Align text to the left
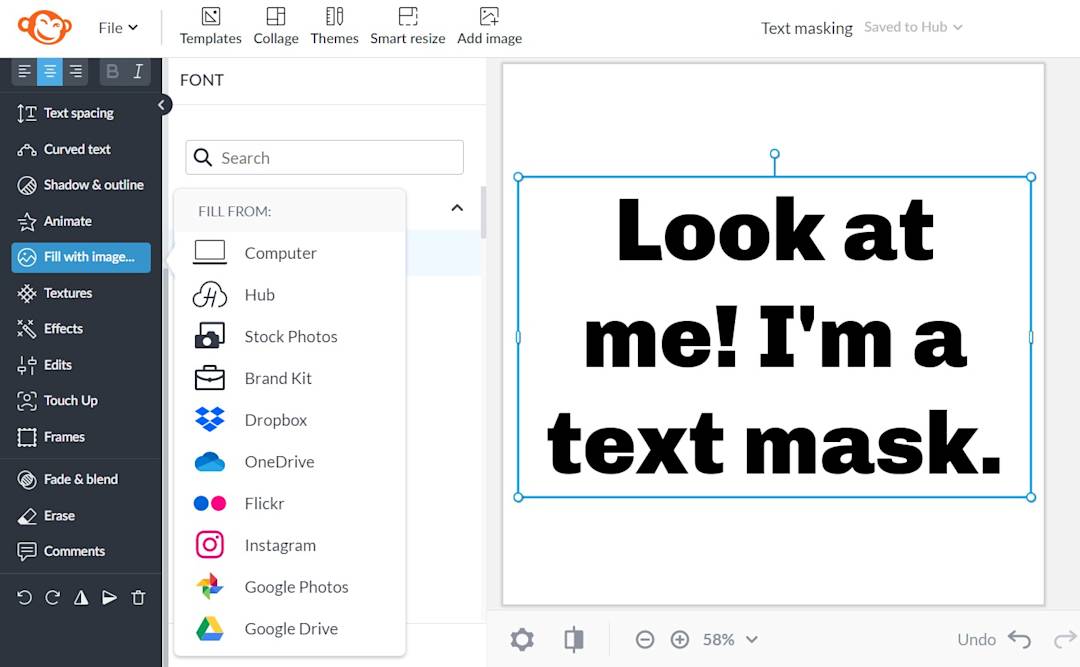The width and height of the screenshot is (1080, 667). coord(24,71)
